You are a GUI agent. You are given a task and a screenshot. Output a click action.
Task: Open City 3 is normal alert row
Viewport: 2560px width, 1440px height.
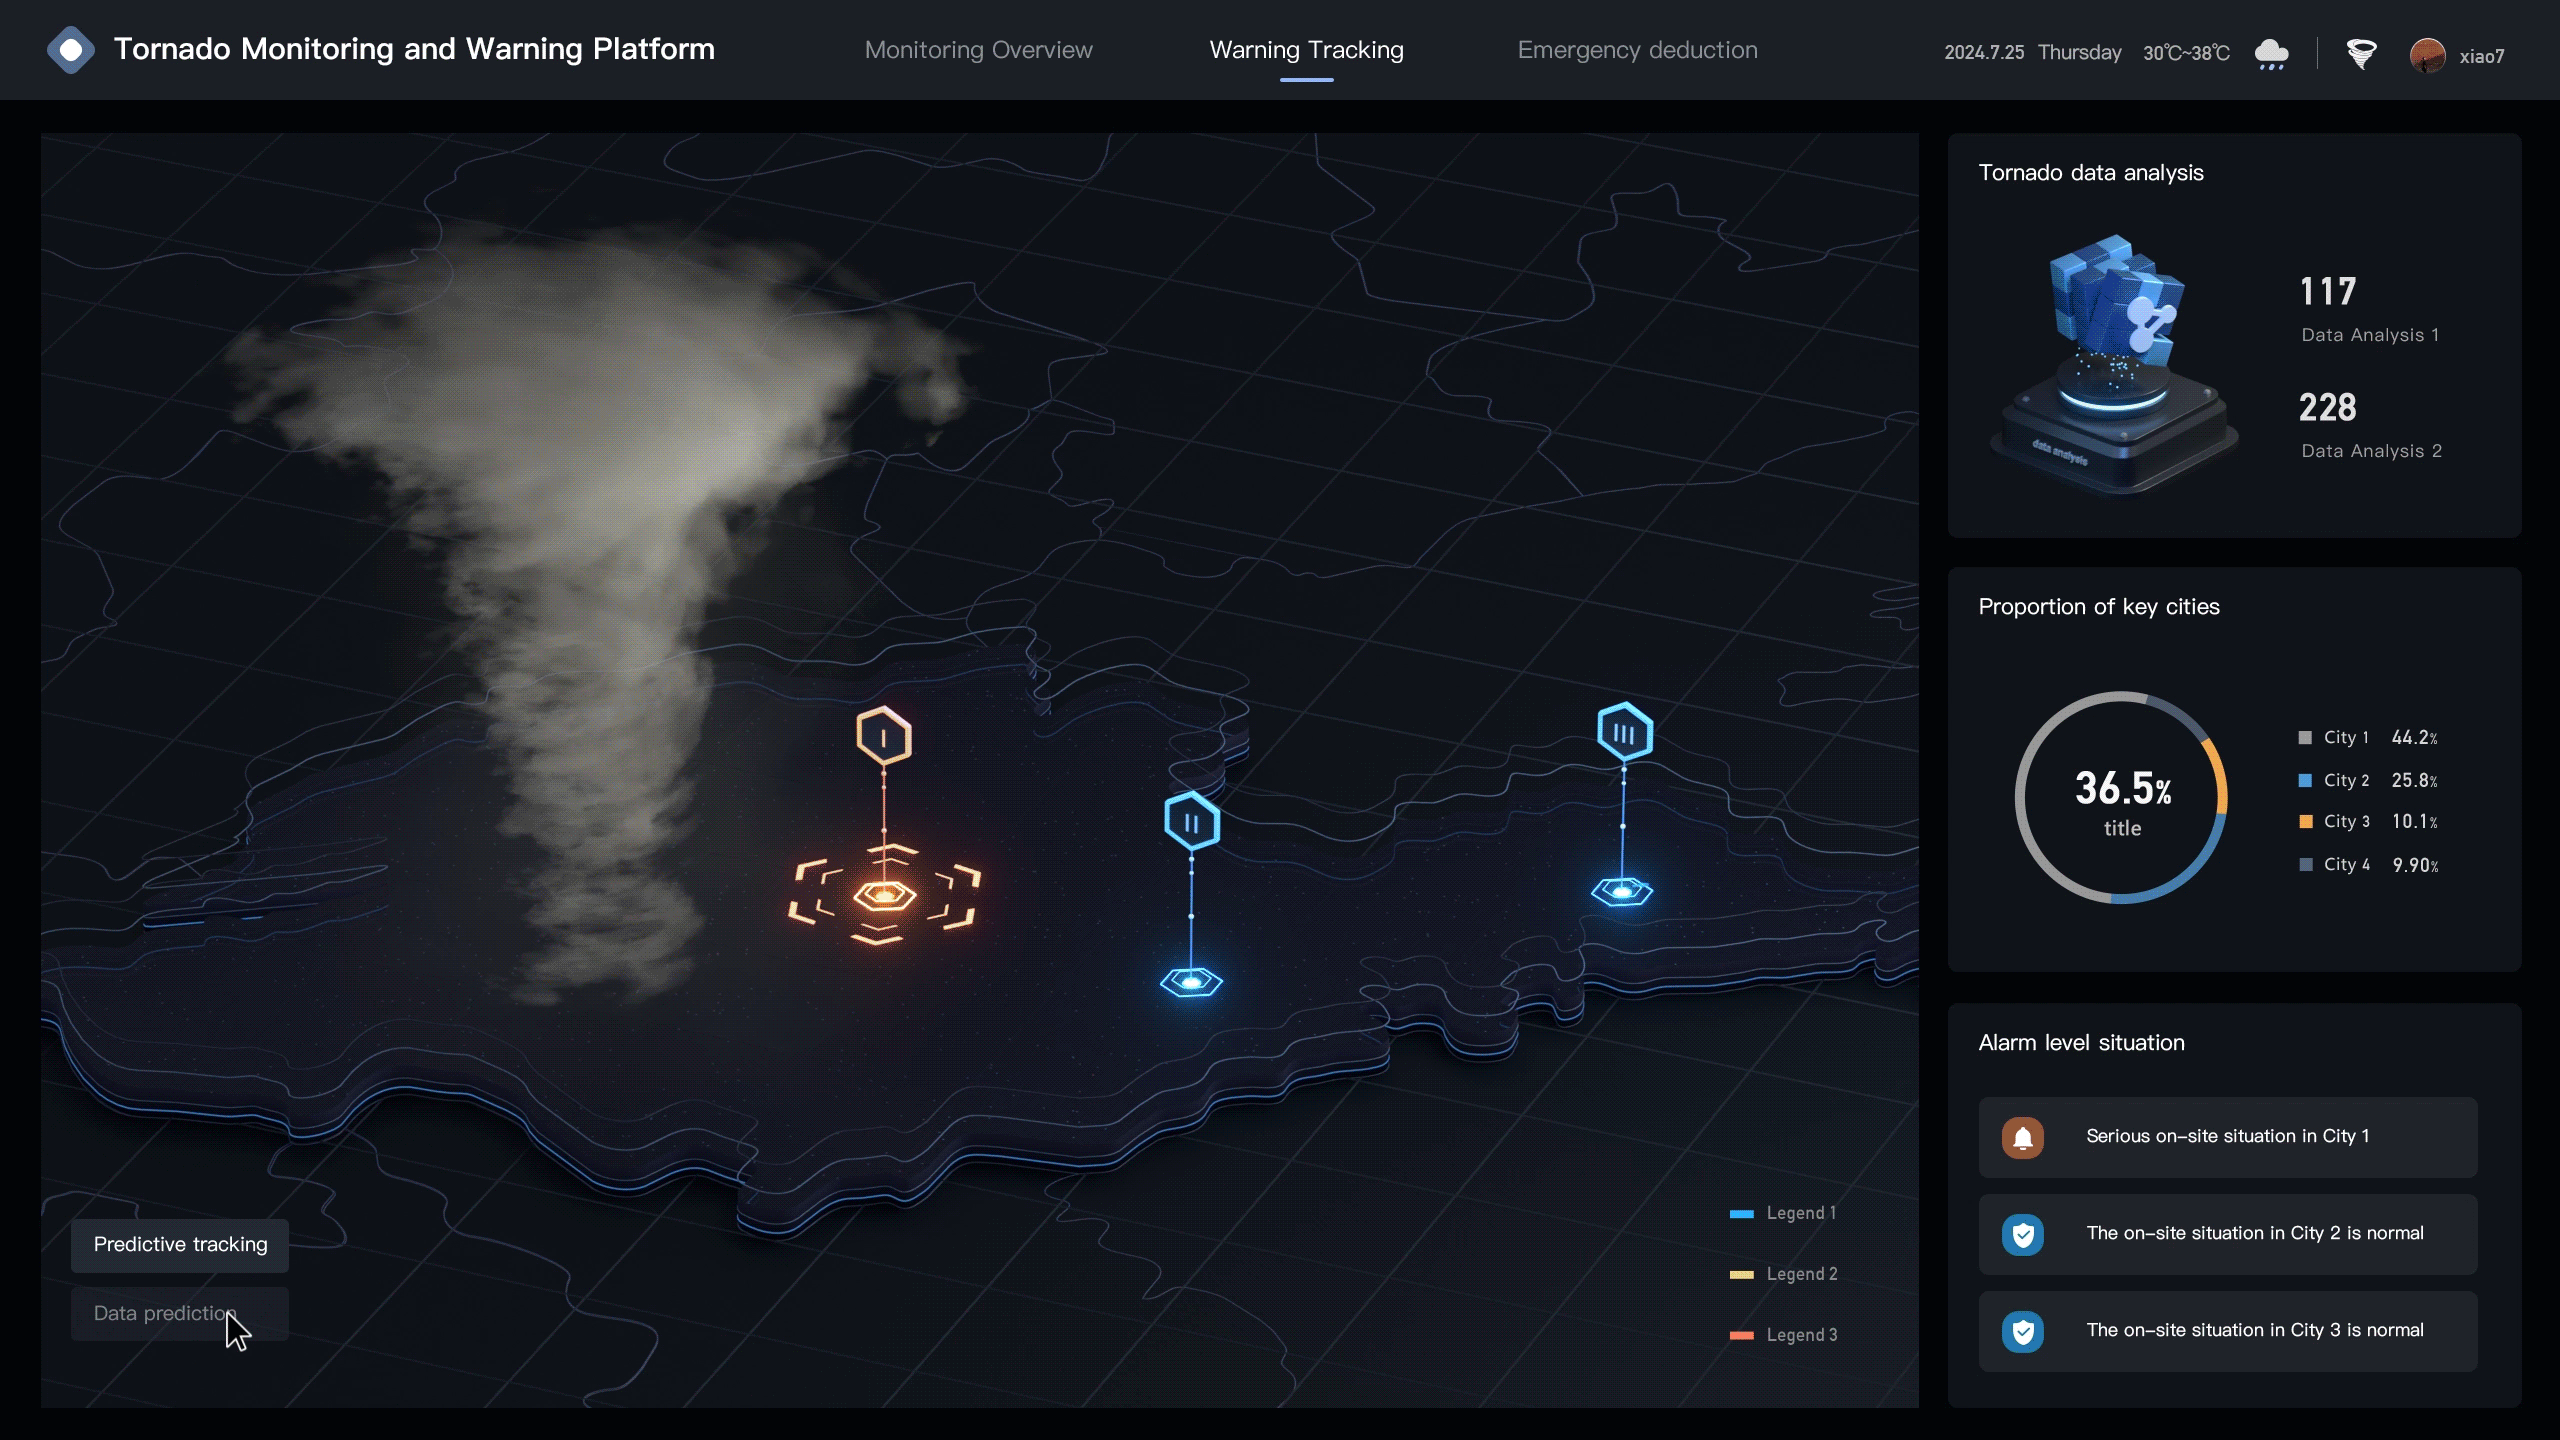tap(2227, 1331)
